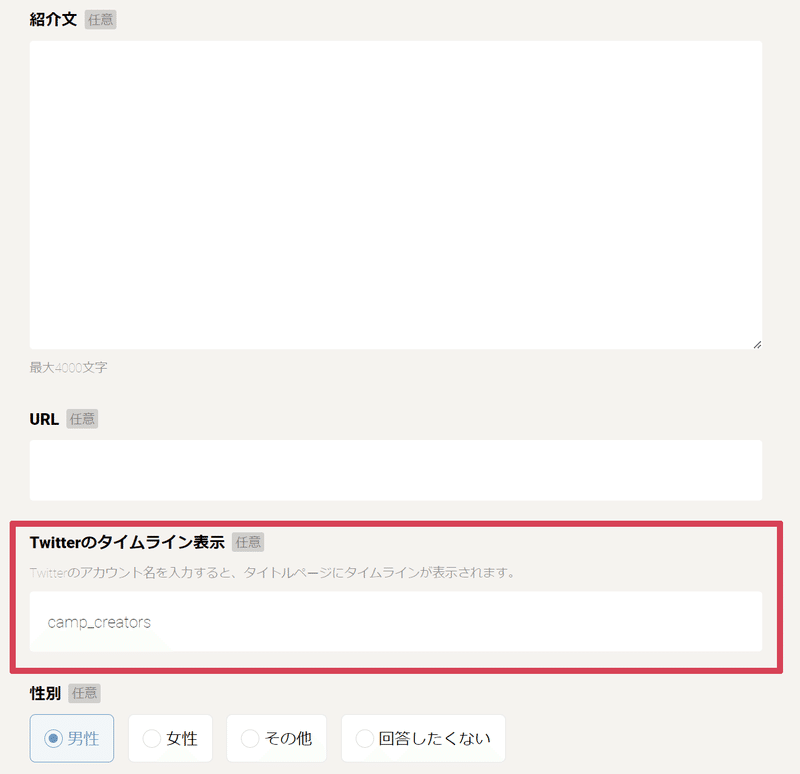Click the 任意 badge beside Twitterのタイムライン表示
The height and width of the screenshot is (774, 800).
pyautogui.click(x=248, y=542)
